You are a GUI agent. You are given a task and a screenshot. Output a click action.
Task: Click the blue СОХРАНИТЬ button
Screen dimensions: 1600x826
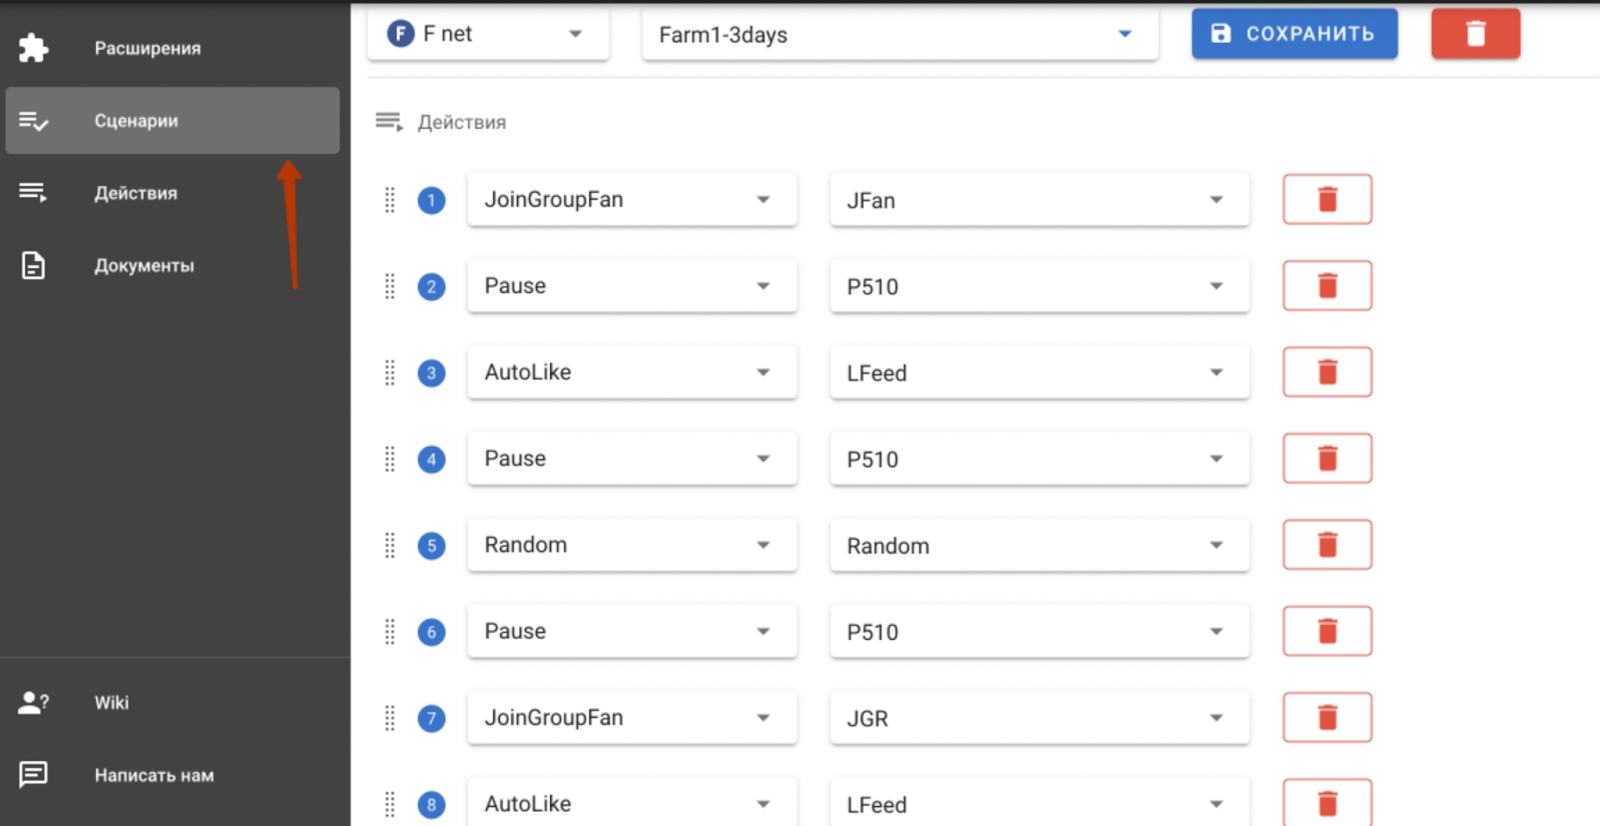tap(1294, 34)
